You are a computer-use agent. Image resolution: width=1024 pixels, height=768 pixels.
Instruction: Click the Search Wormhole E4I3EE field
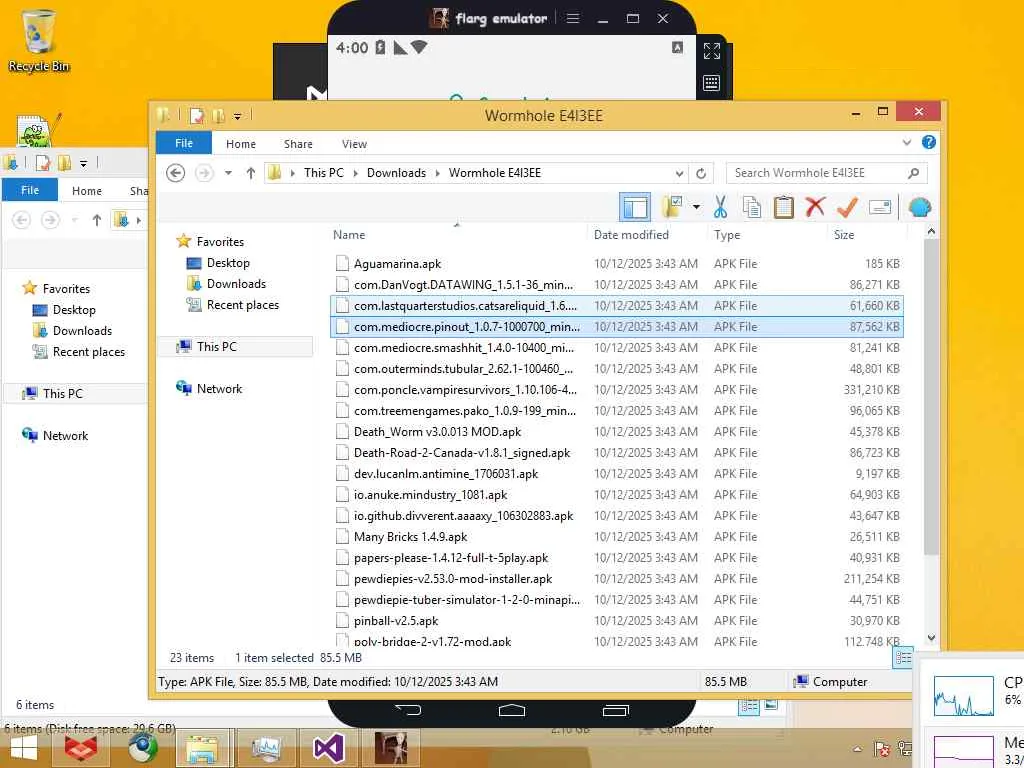click(x=826, y=173)
